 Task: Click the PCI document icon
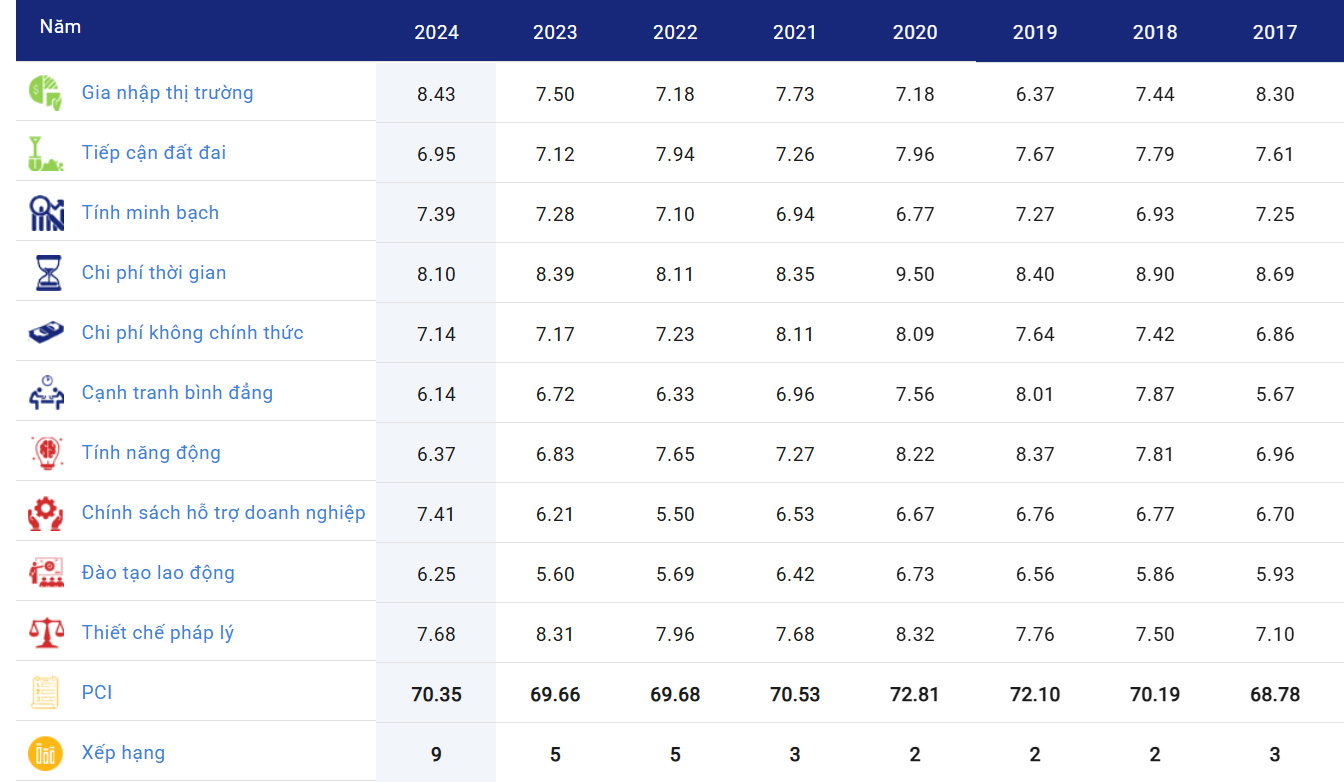[46, 693]
